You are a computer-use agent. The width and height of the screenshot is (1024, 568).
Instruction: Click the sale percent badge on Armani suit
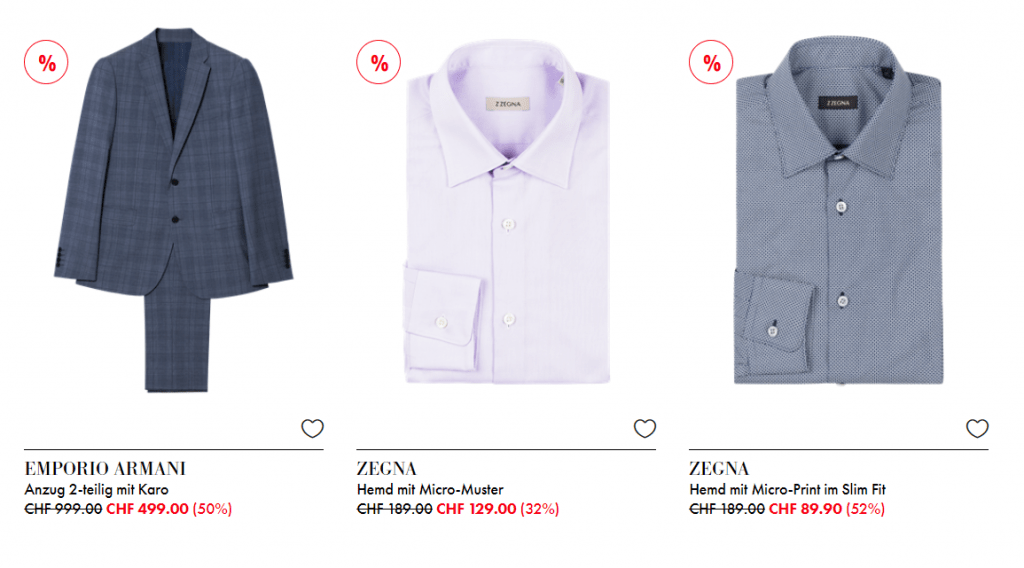coord(46,63)
